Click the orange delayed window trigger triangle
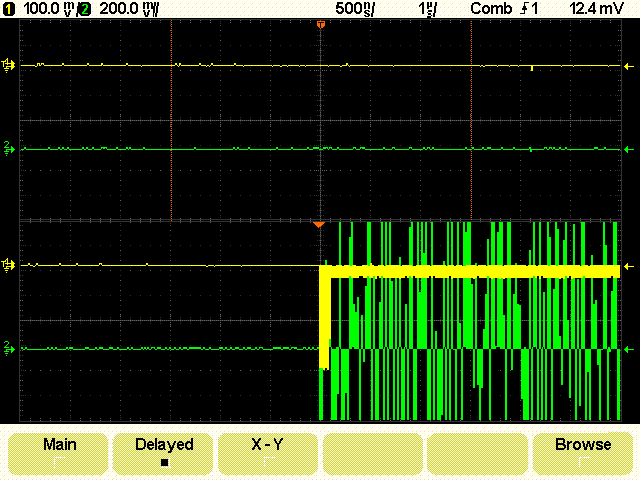Image resolution: width=640 pixels, height=480 pixels. tap(319, 225)
